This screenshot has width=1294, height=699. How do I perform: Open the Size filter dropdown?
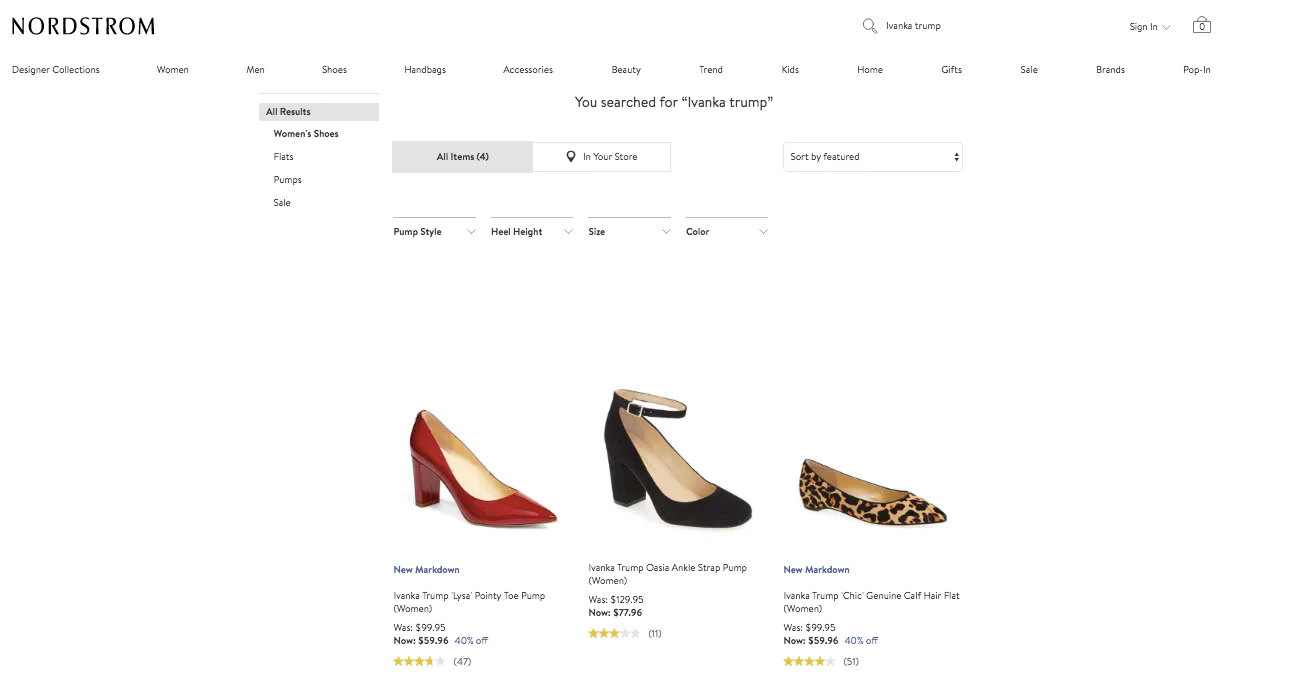coord(629,232)
